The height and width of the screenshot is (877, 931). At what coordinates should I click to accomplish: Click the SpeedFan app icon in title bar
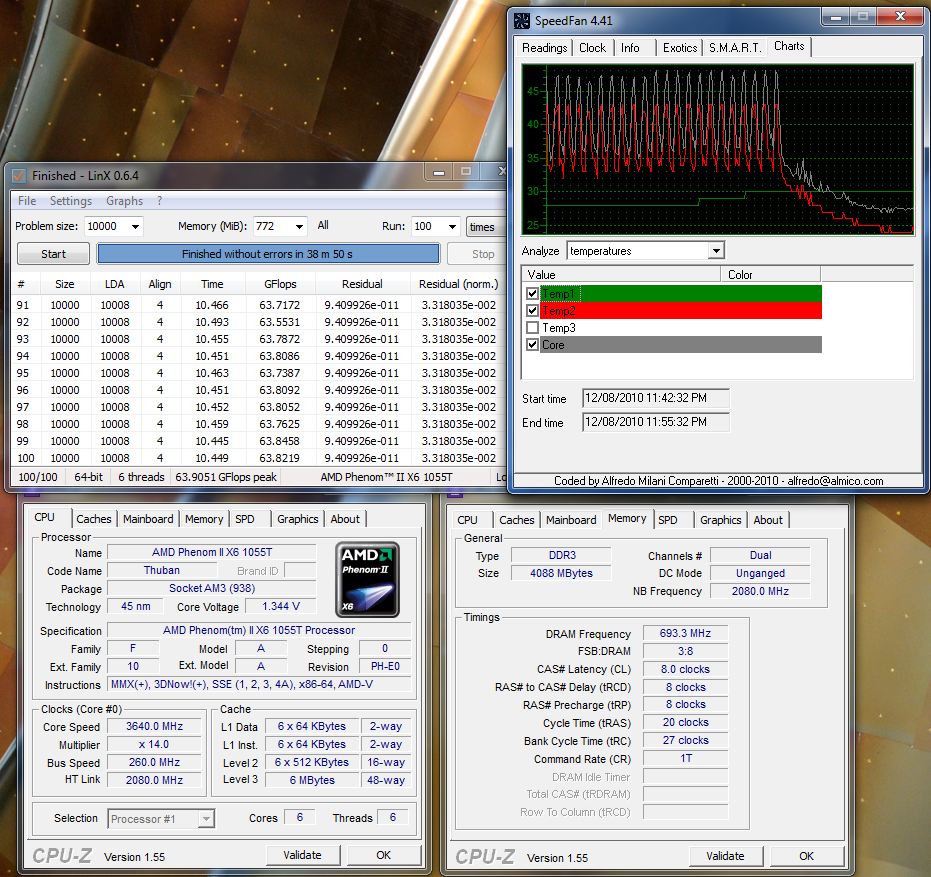click(521, 21)
